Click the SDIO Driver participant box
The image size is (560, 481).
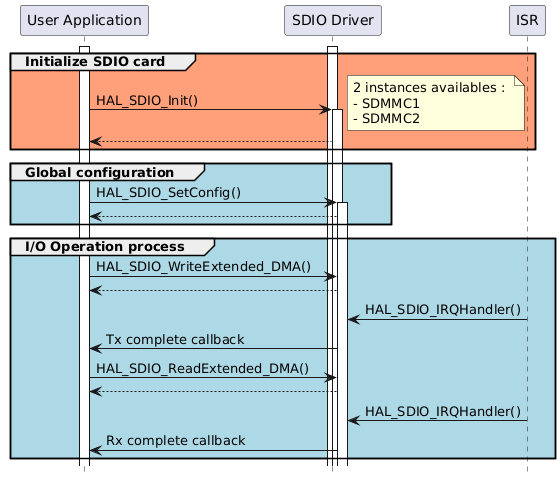(x=333, y=20)
